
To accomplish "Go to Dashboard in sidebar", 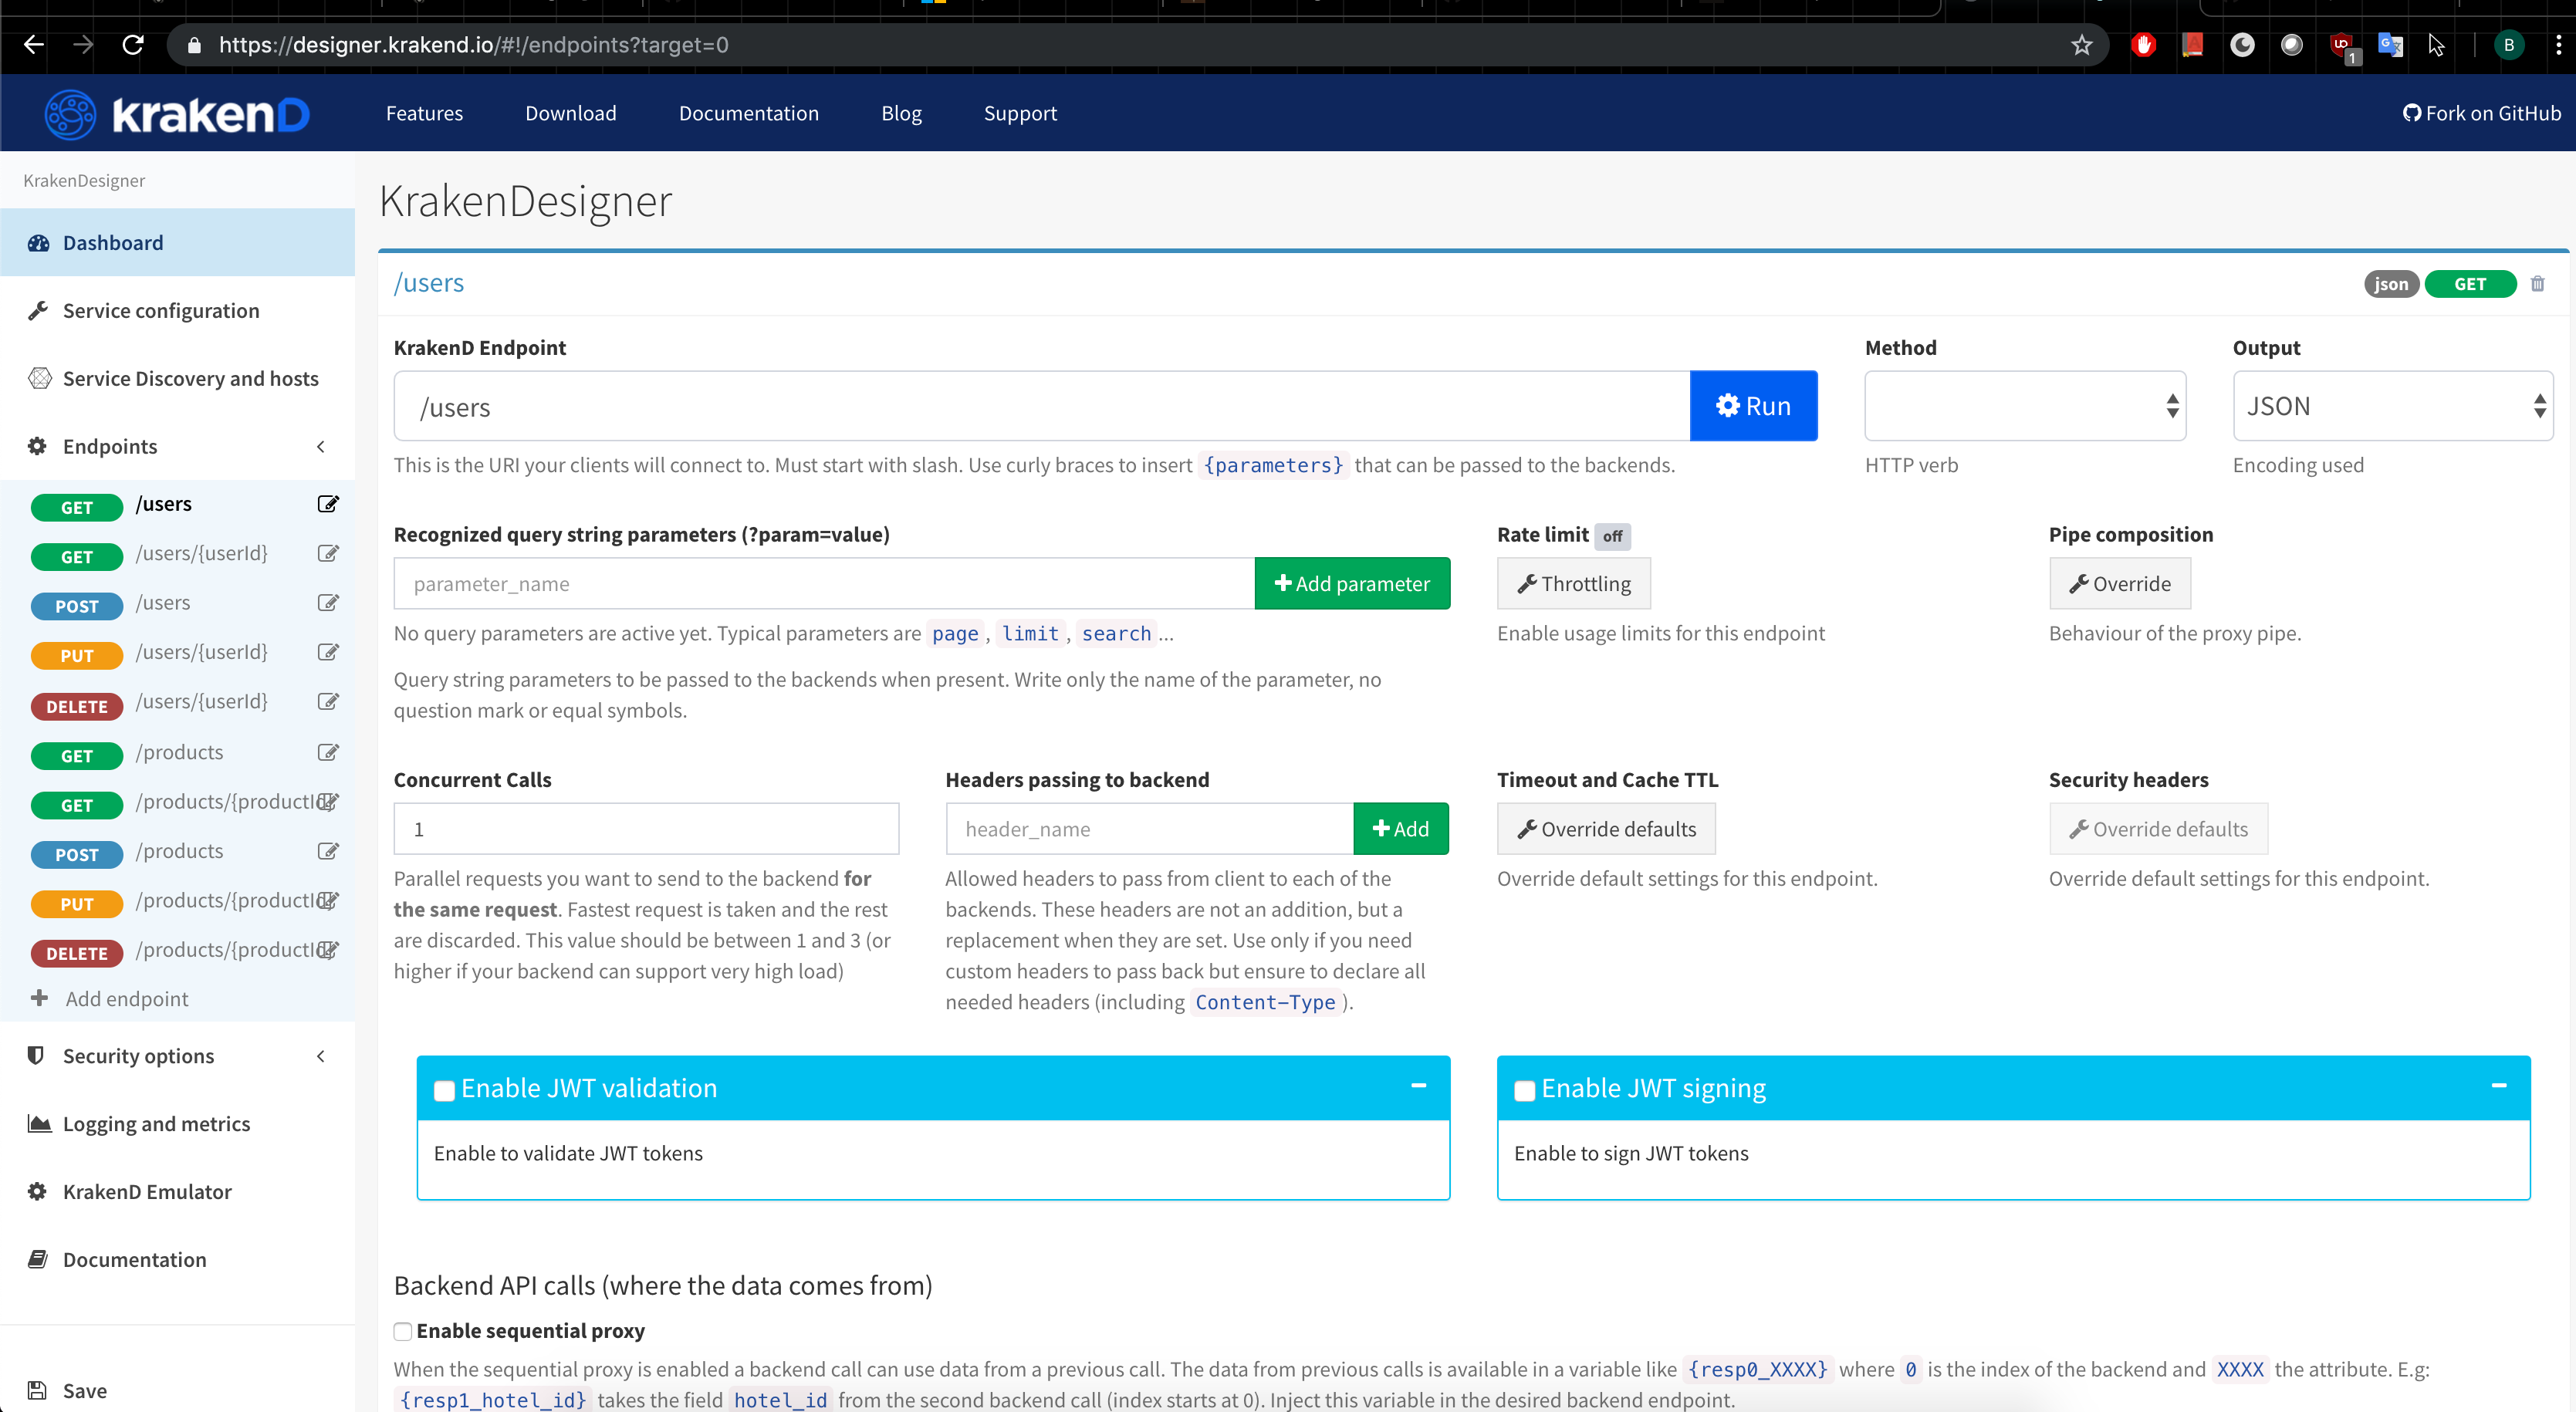I will pos(177,243).
